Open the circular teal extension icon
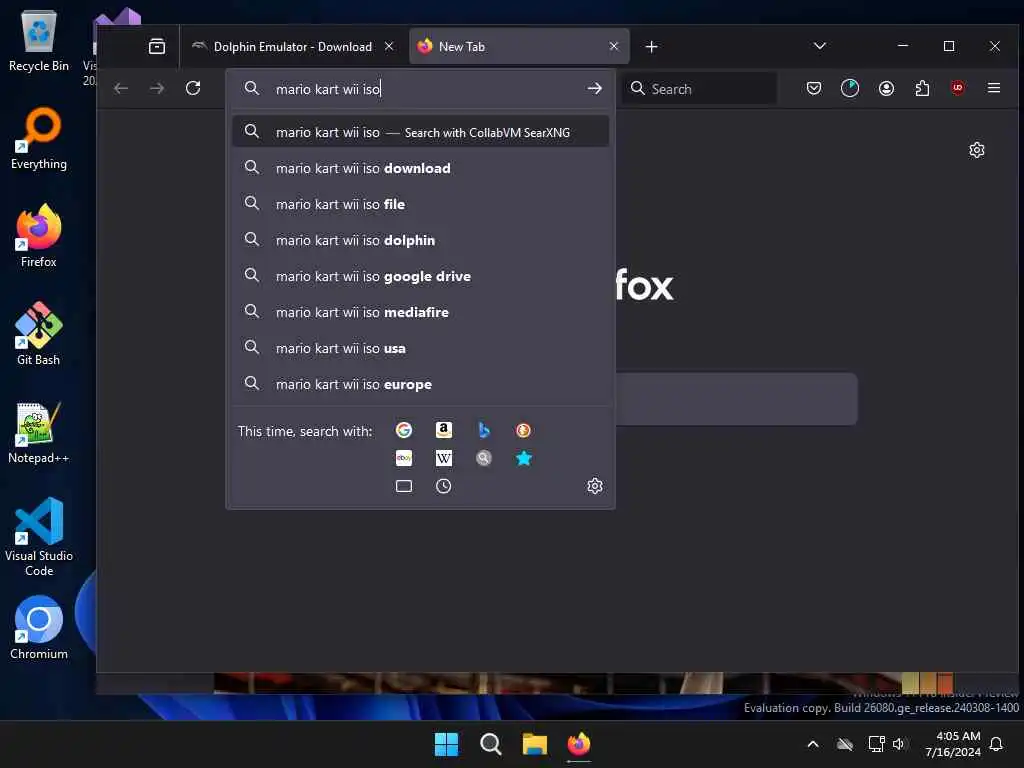 click(x=850, y=88)
